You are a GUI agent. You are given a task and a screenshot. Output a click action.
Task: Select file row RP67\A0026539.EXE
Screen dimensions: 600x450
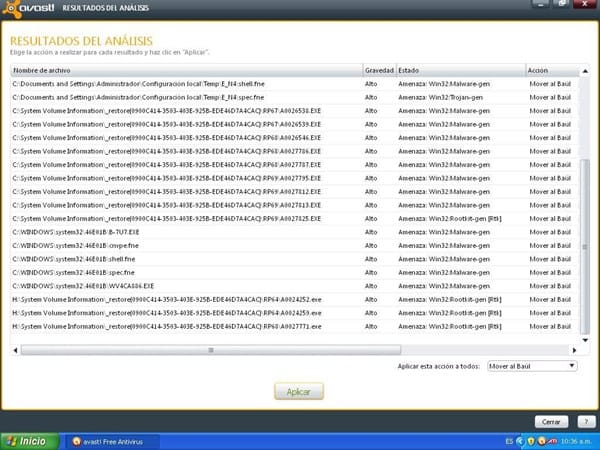click(x=295, y=124)
